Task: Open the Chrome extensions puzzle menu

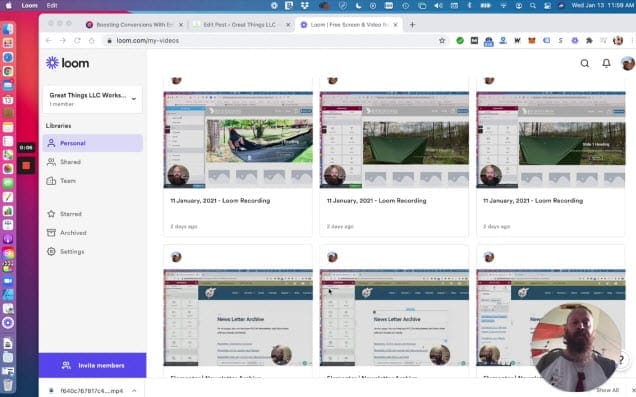Action: click(x=589, y=41)
